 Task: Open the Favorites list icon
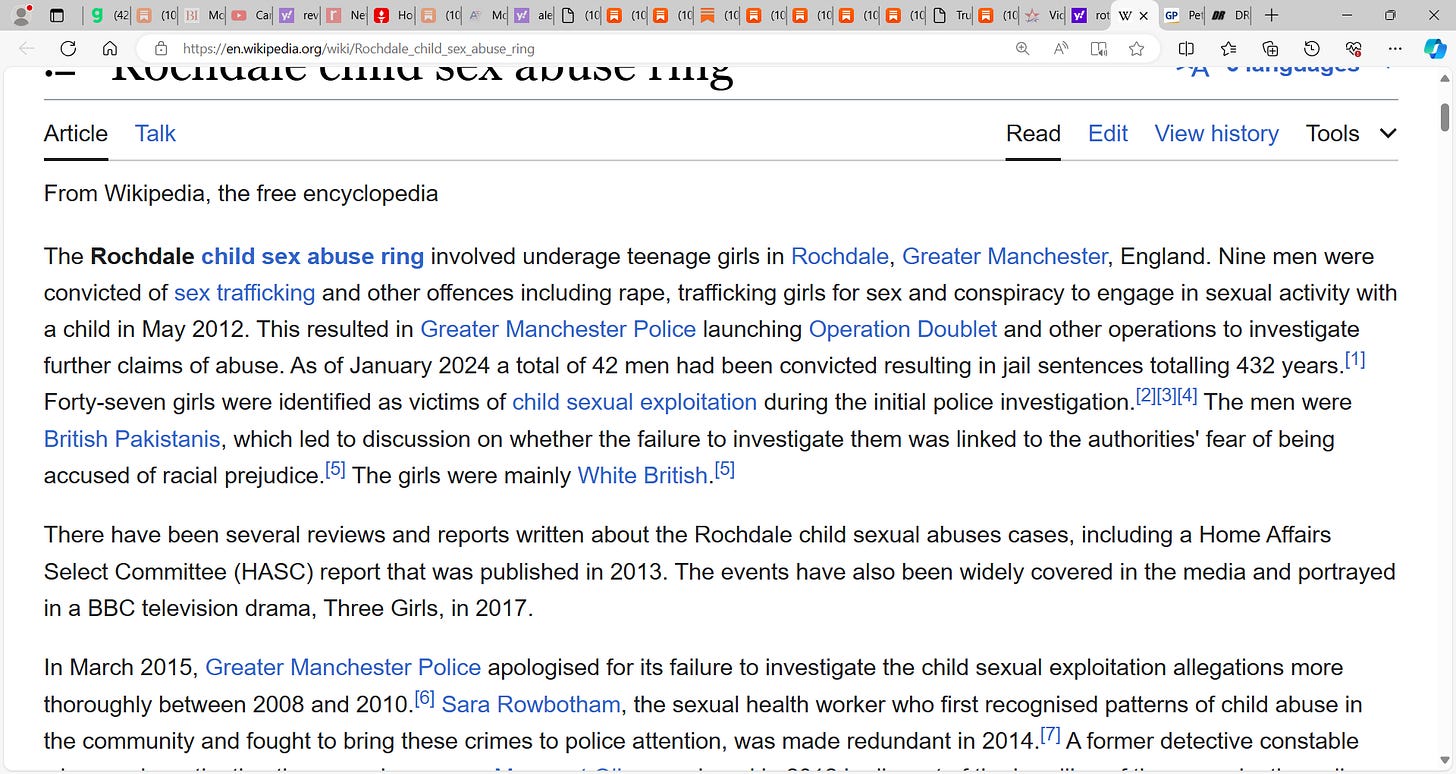click(1228, 48)
